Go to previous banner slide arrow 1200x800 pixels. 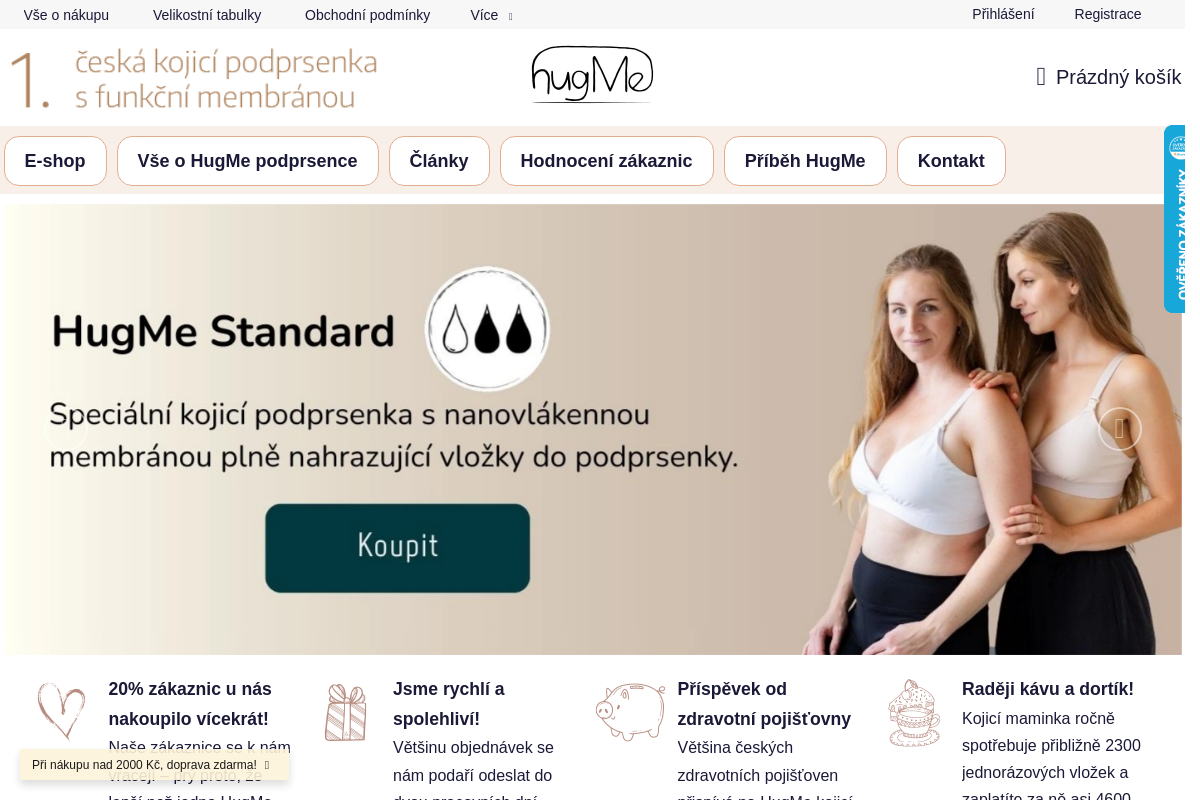66,429
